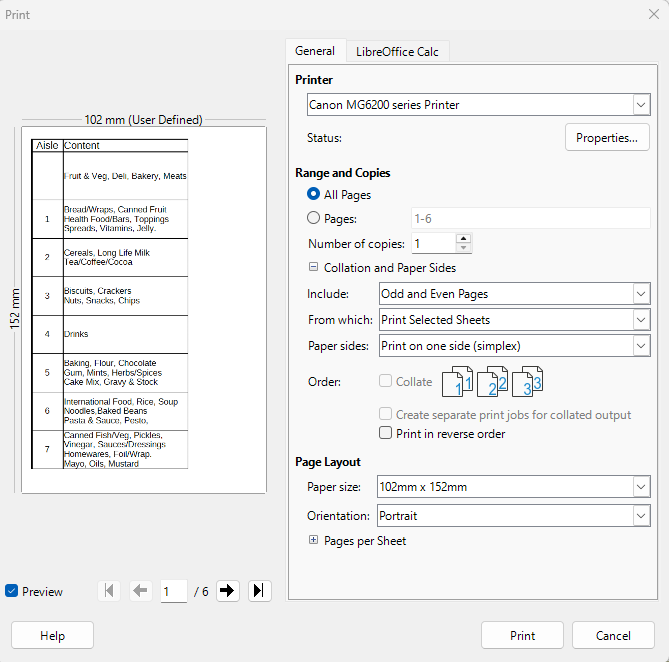Advance to the next preview page
Screen dimensions: 669x662
(228, 591)
